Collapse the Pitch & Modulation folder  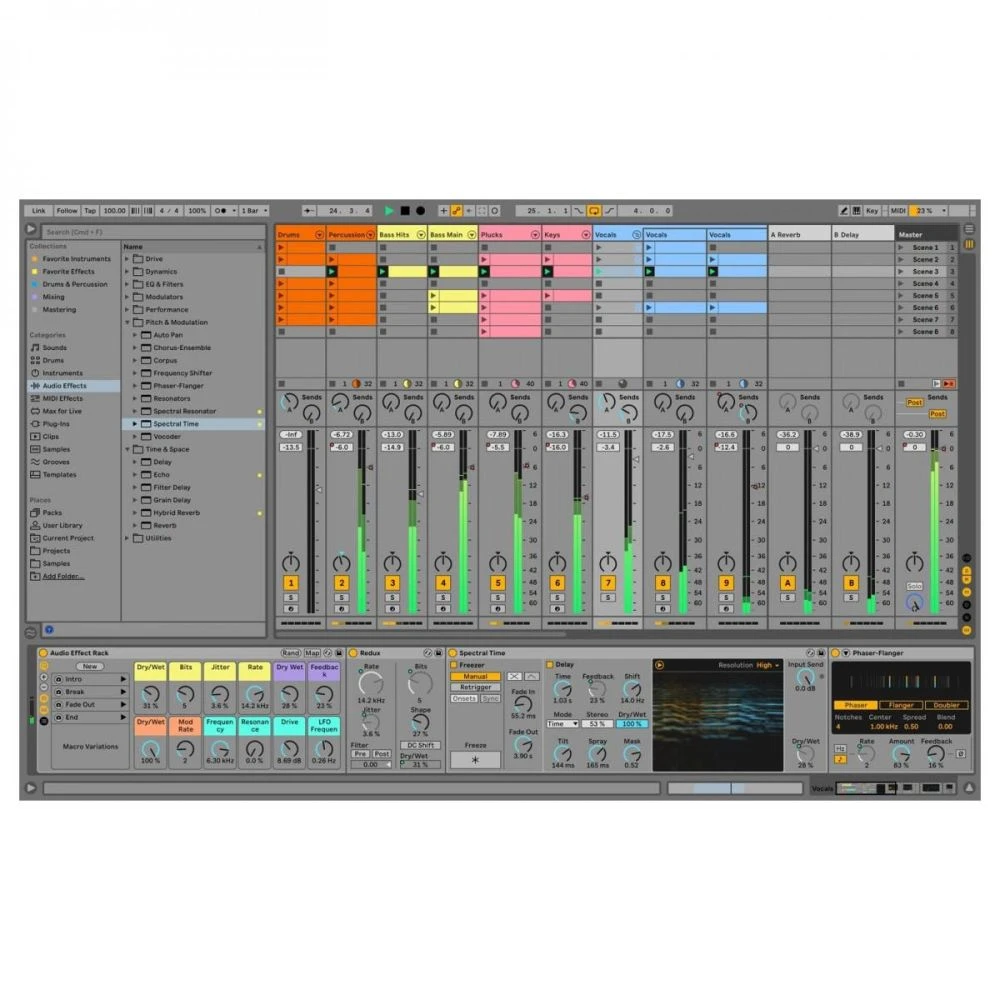click(128, 322)
